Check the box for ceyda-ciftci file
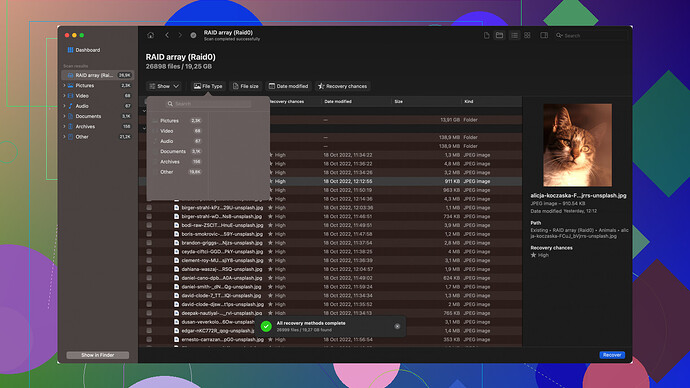This screenshot has height=388, width=690. tap(149, 252)
